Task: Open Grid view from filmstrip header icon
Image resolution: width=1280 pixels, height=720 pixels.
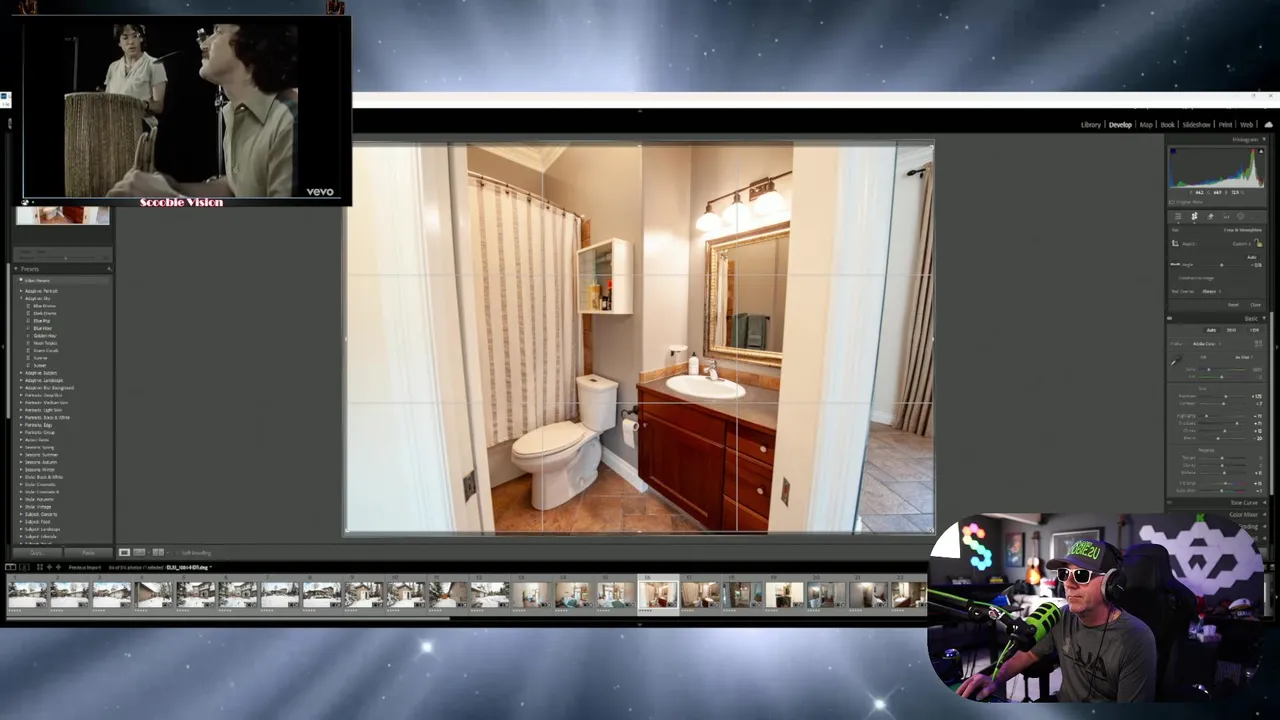Action: [x=40, y=567]
